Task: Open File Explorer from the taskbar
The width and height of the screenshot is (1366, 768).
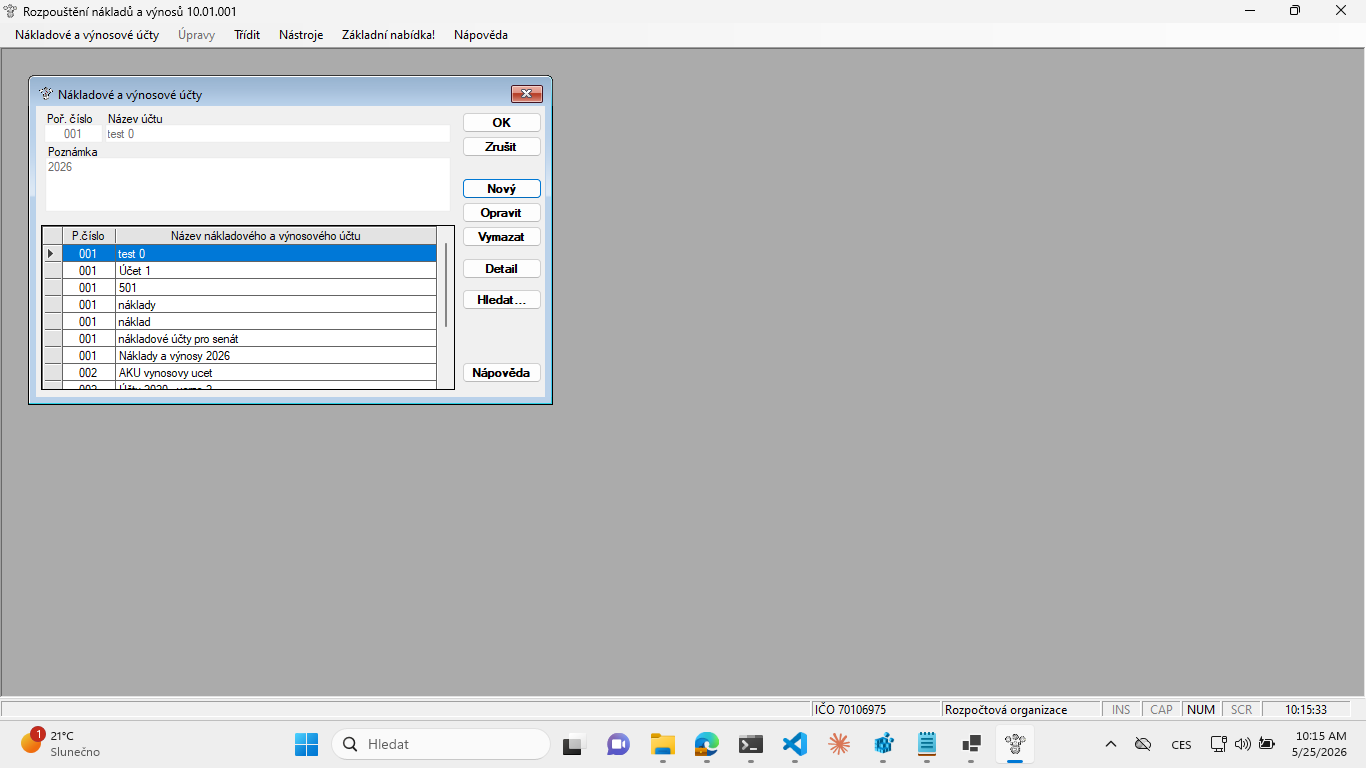Action: (662, 744)
